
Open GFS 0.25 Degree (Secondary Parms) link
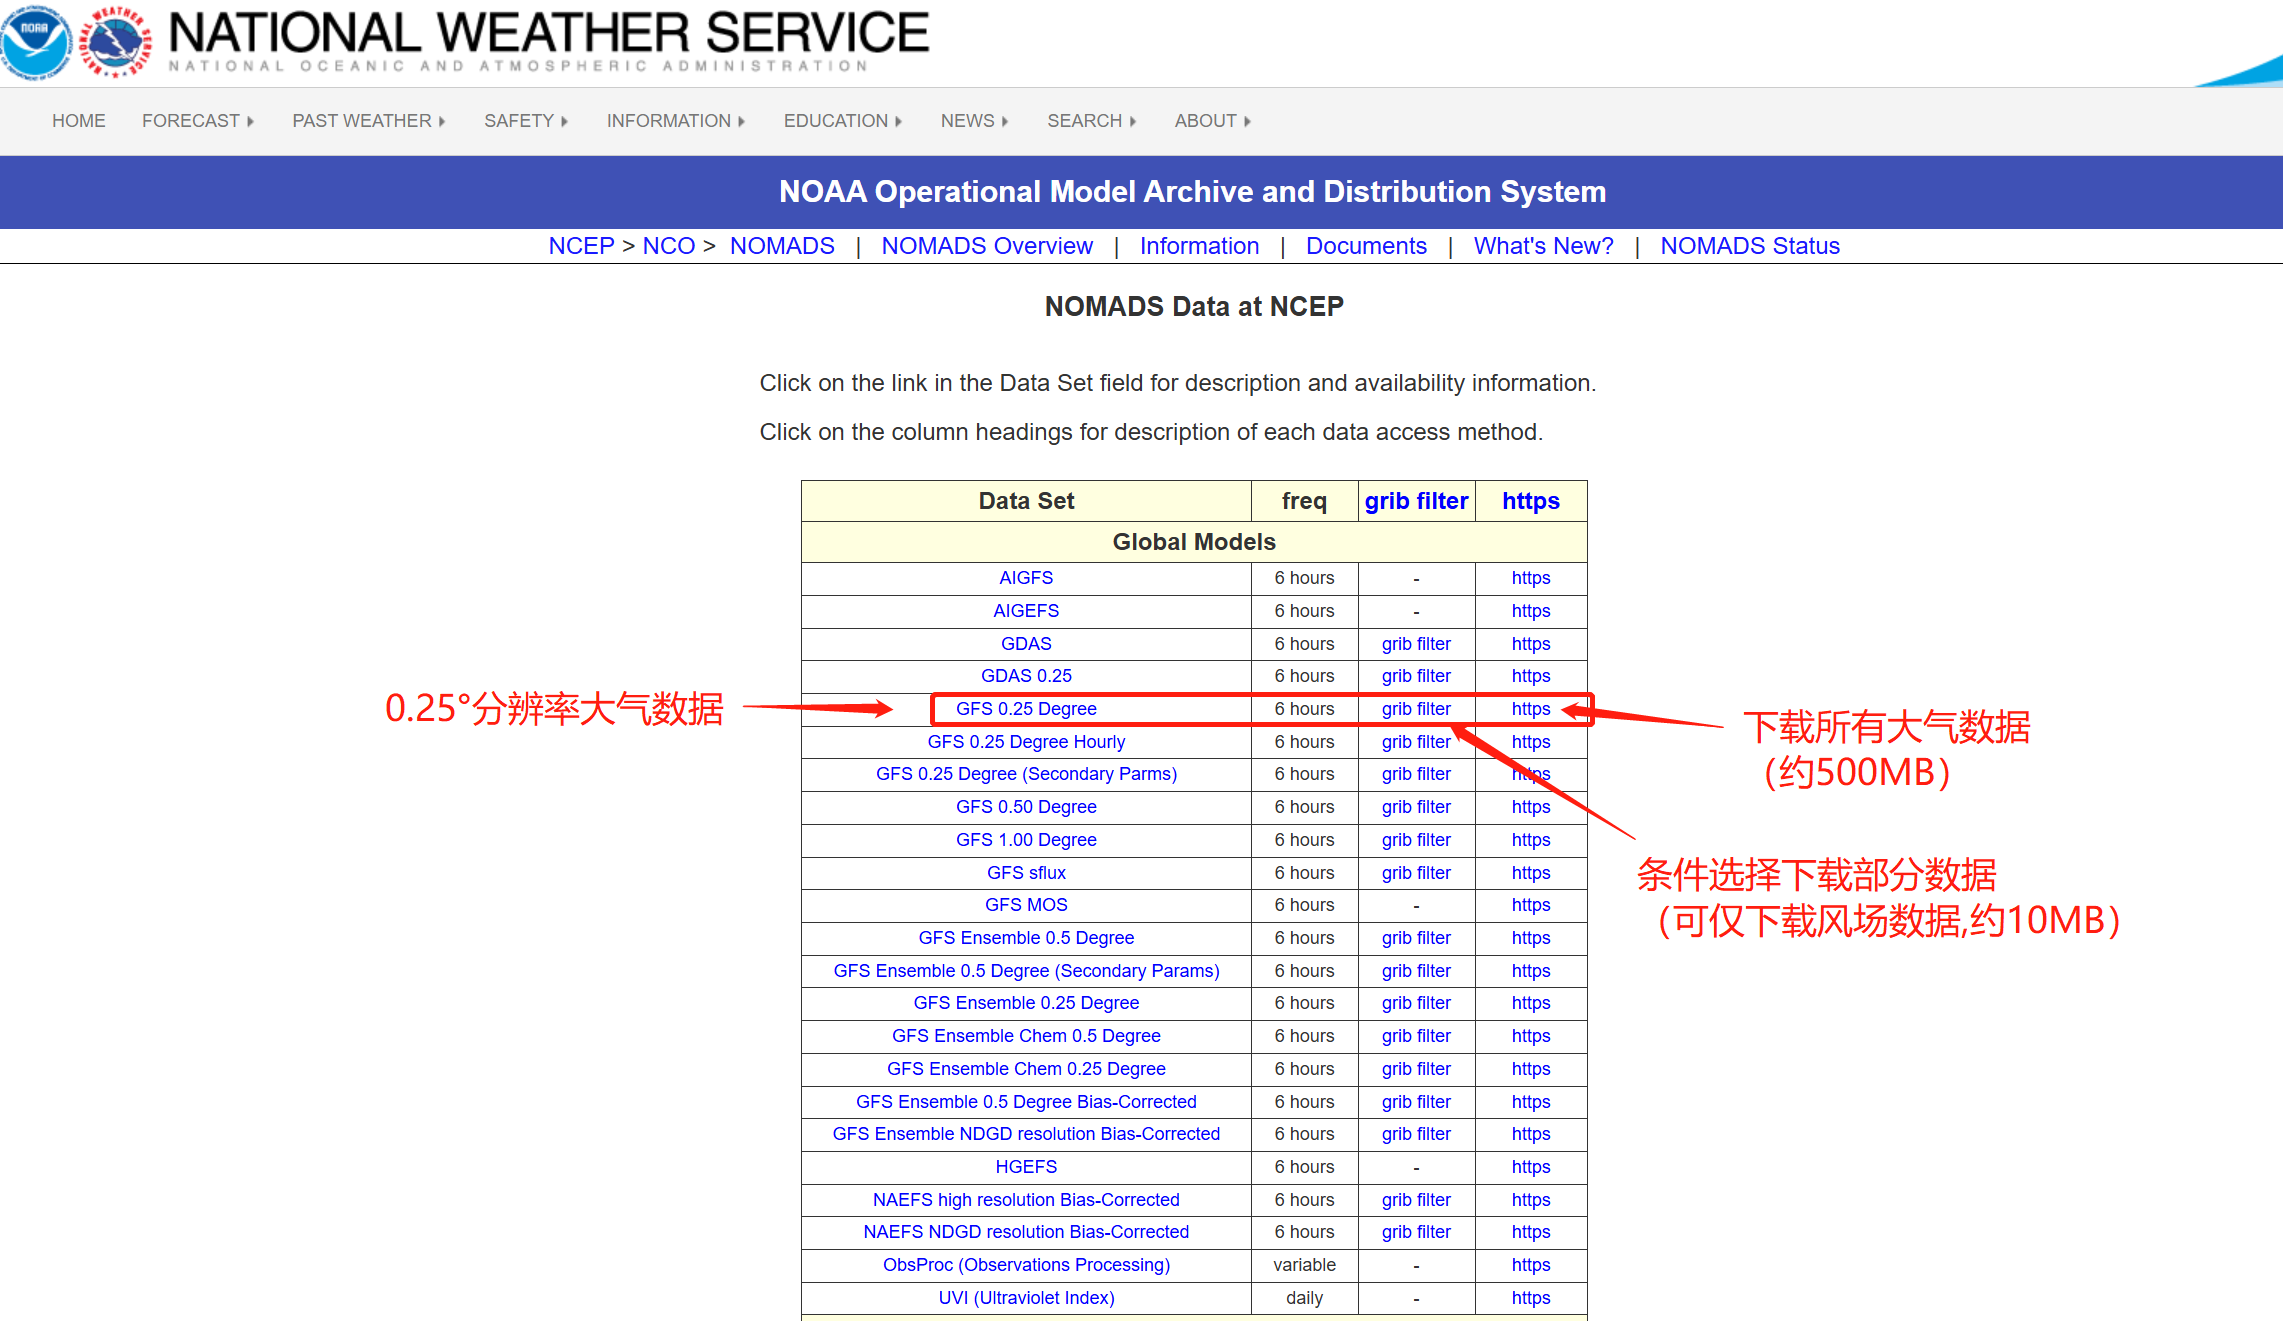coord(1026,774)
